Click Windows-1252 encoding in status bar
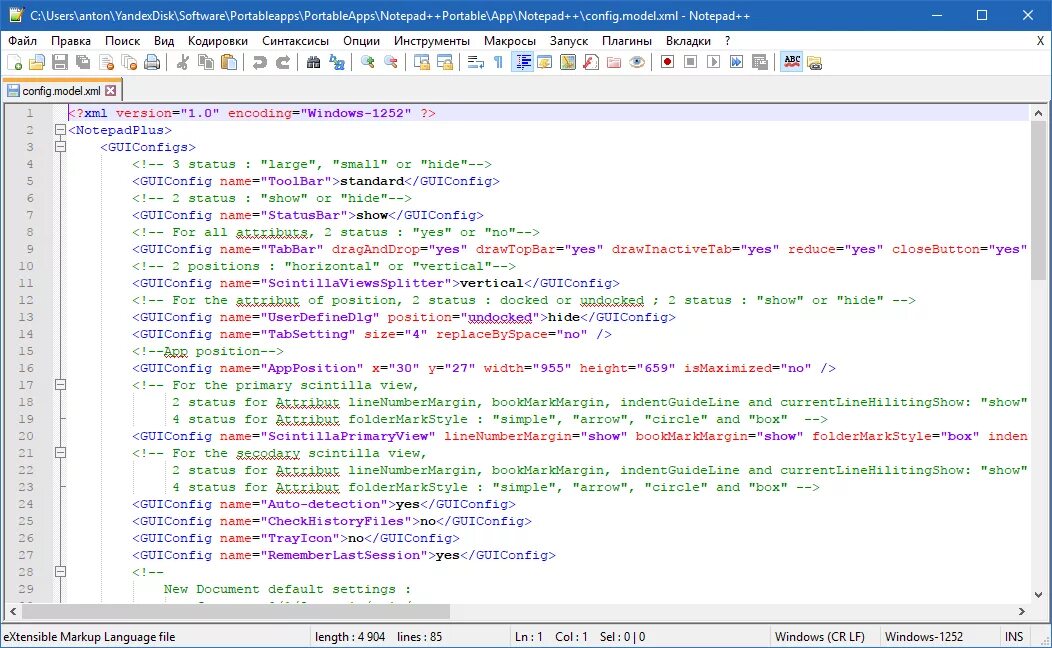Viewport: 1052px width, 648px height. point(925,637)
